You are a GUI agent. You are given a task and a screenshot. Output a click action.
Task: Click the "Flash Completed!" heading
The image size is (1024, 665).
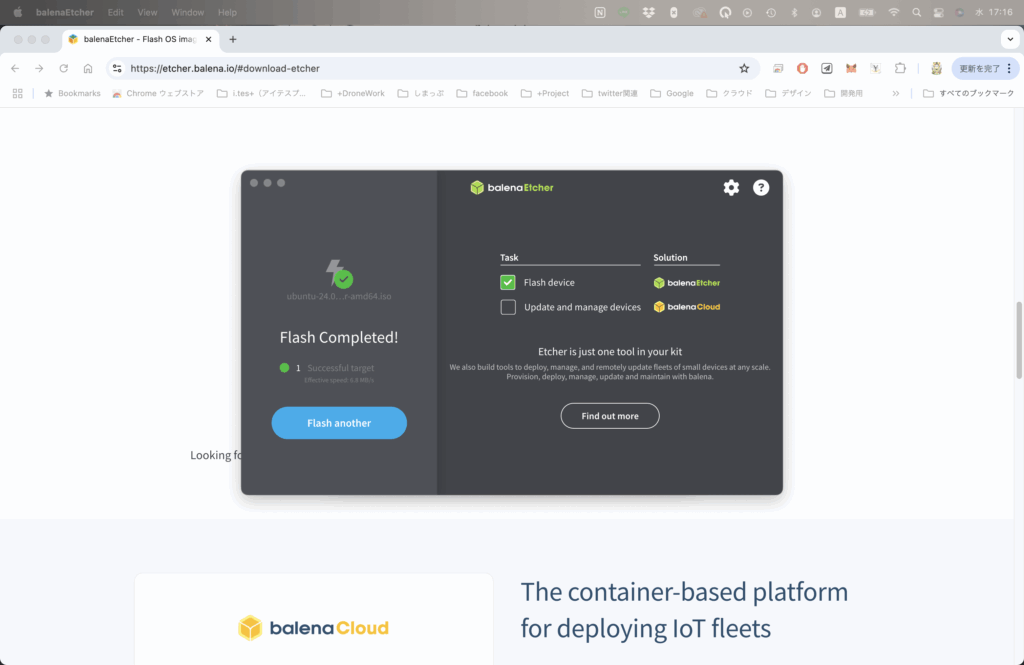point(339,337)
